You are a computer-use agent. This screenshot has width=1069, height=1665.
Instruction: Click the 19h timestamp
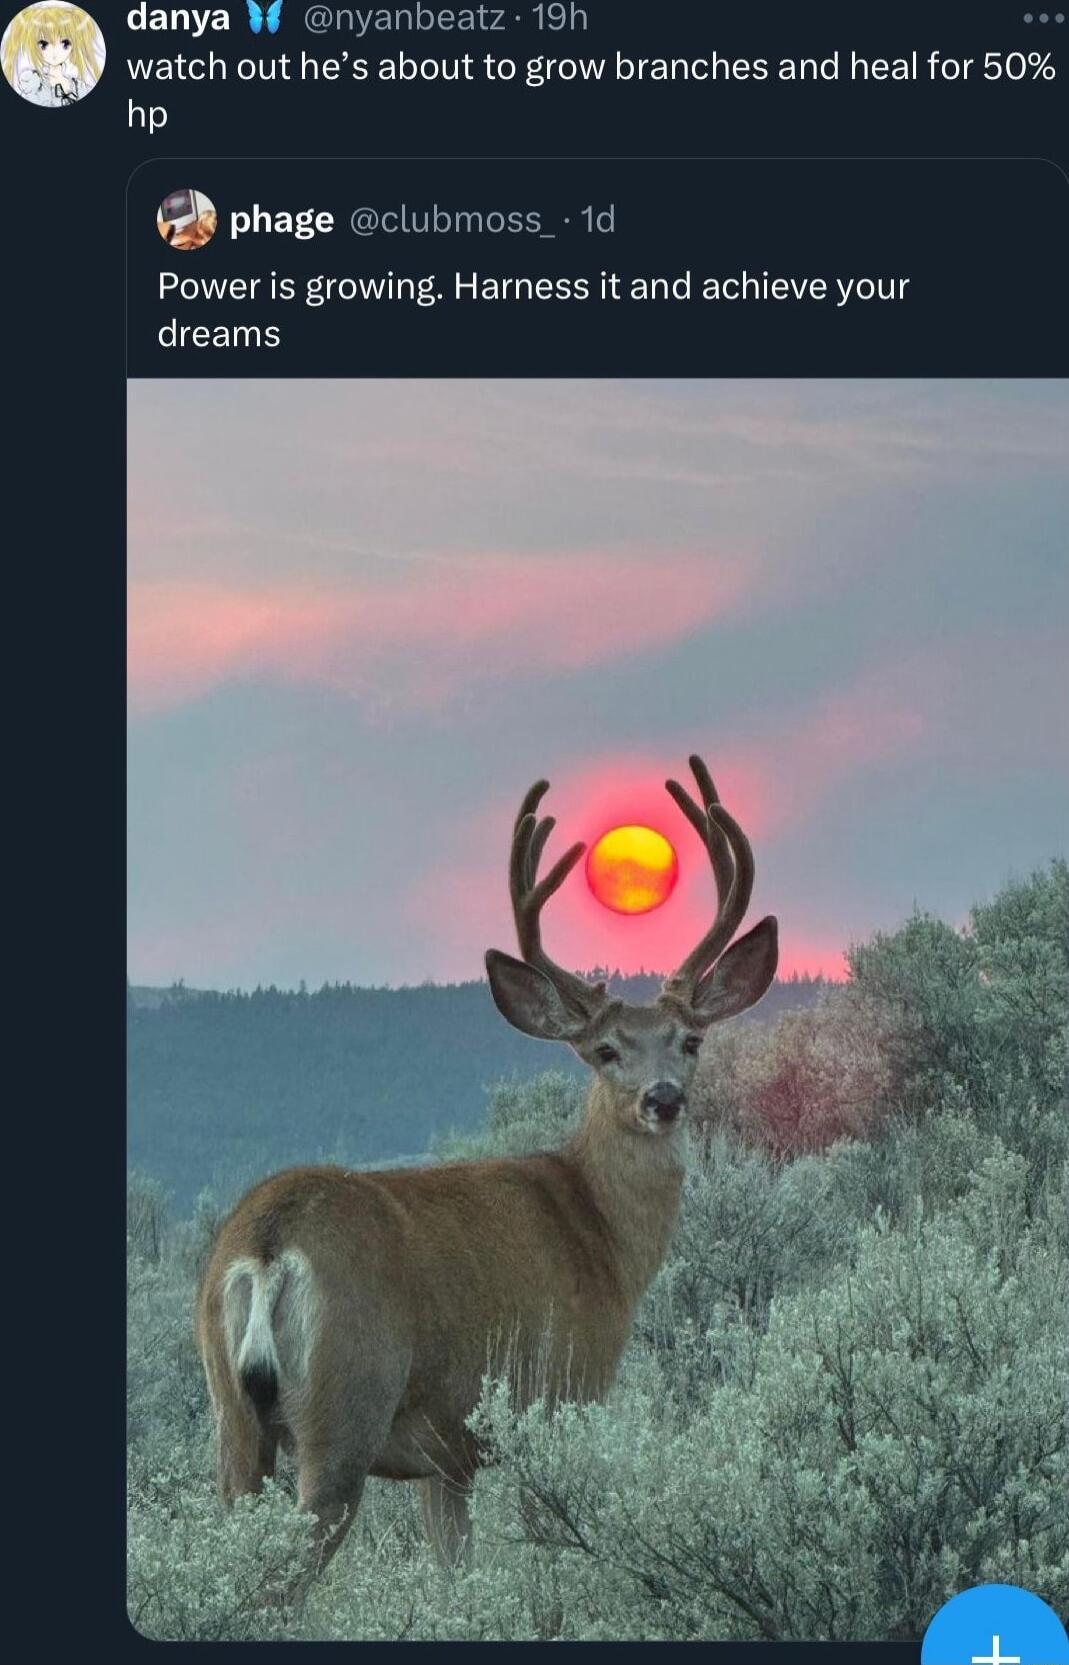point(559,17)
